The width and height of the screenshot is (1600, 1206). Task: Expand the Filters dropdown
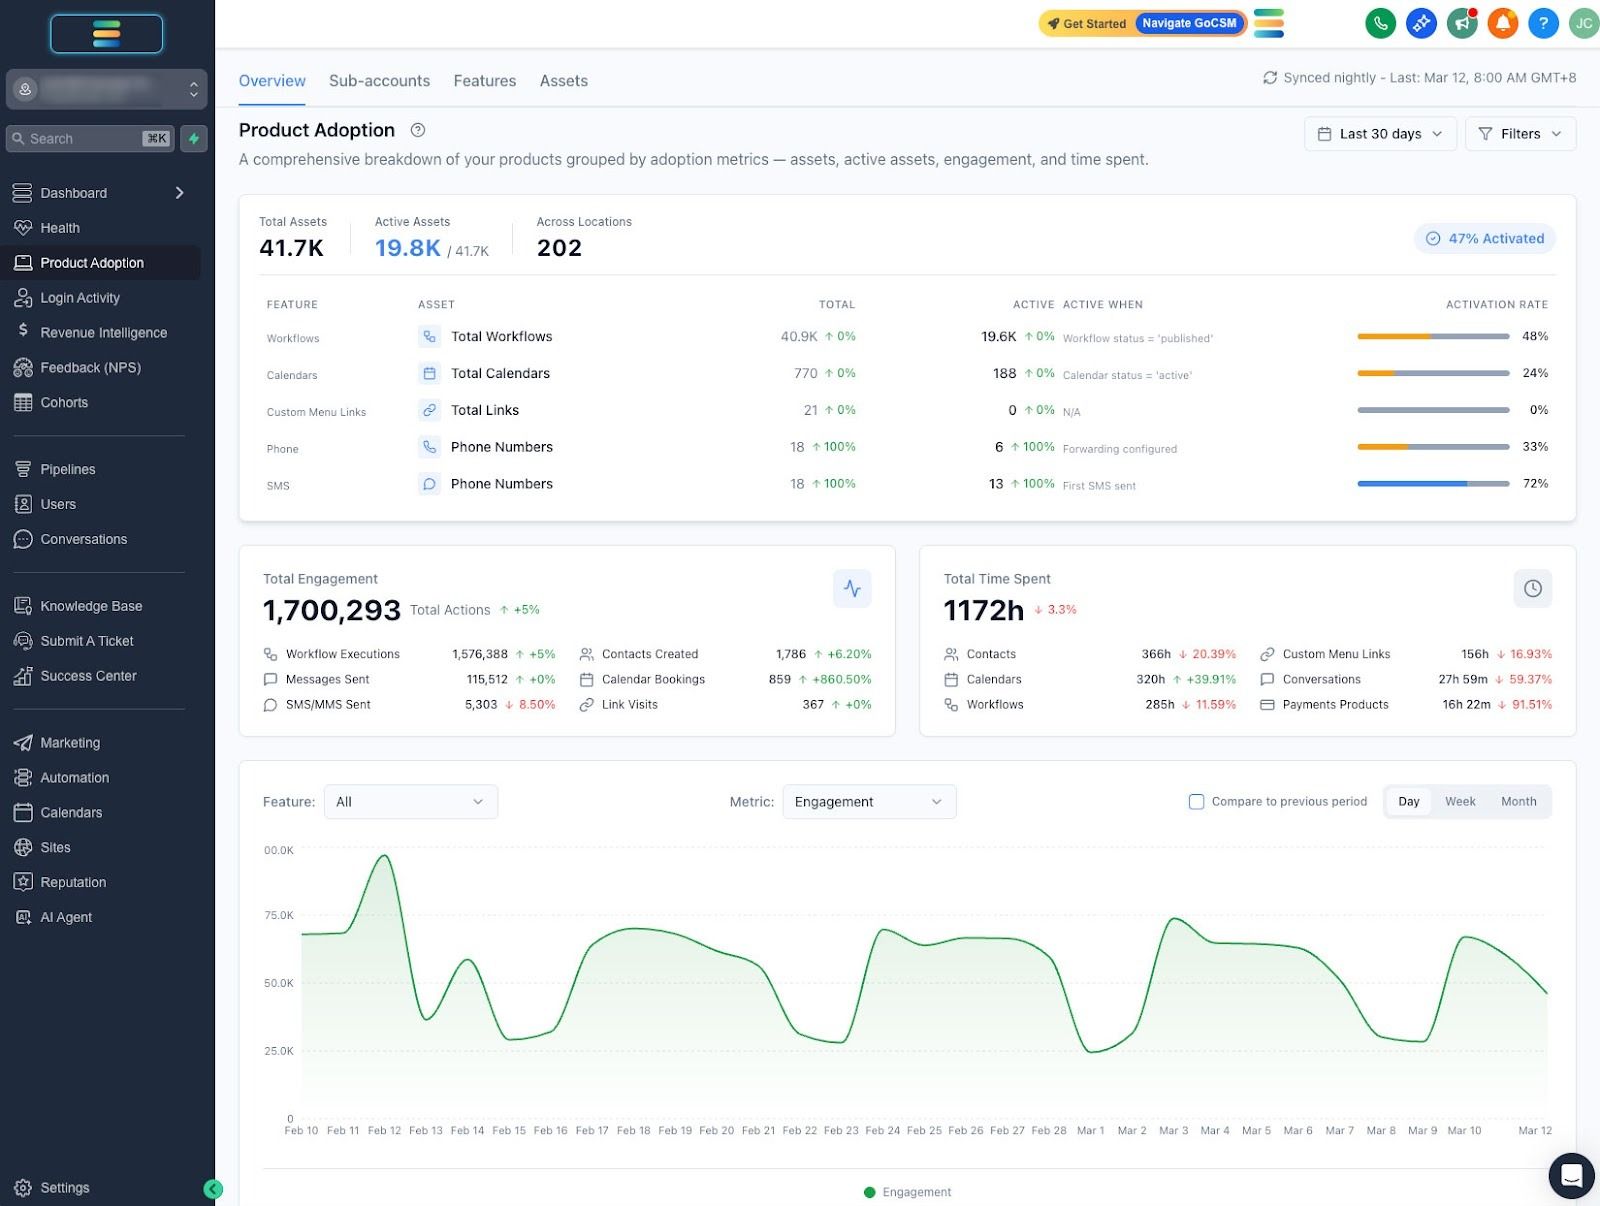point(1520,134)
